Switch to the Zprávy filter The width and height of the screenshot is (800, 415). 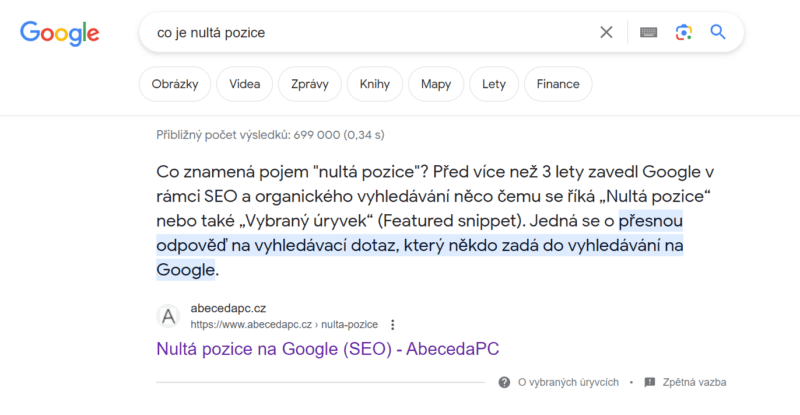[x=310, y=84]
